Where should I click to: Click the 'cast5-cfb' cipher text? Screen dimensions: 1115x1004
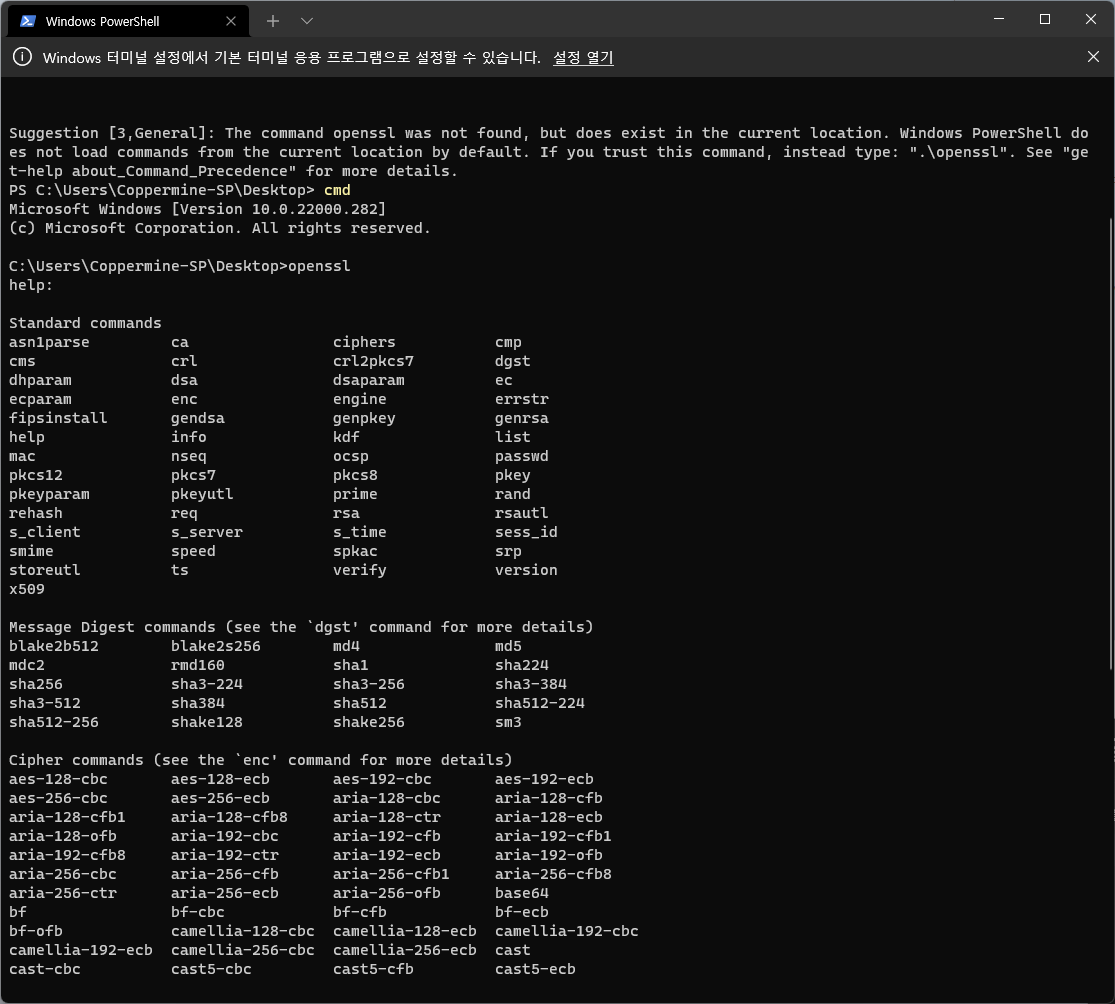(373, 969)
